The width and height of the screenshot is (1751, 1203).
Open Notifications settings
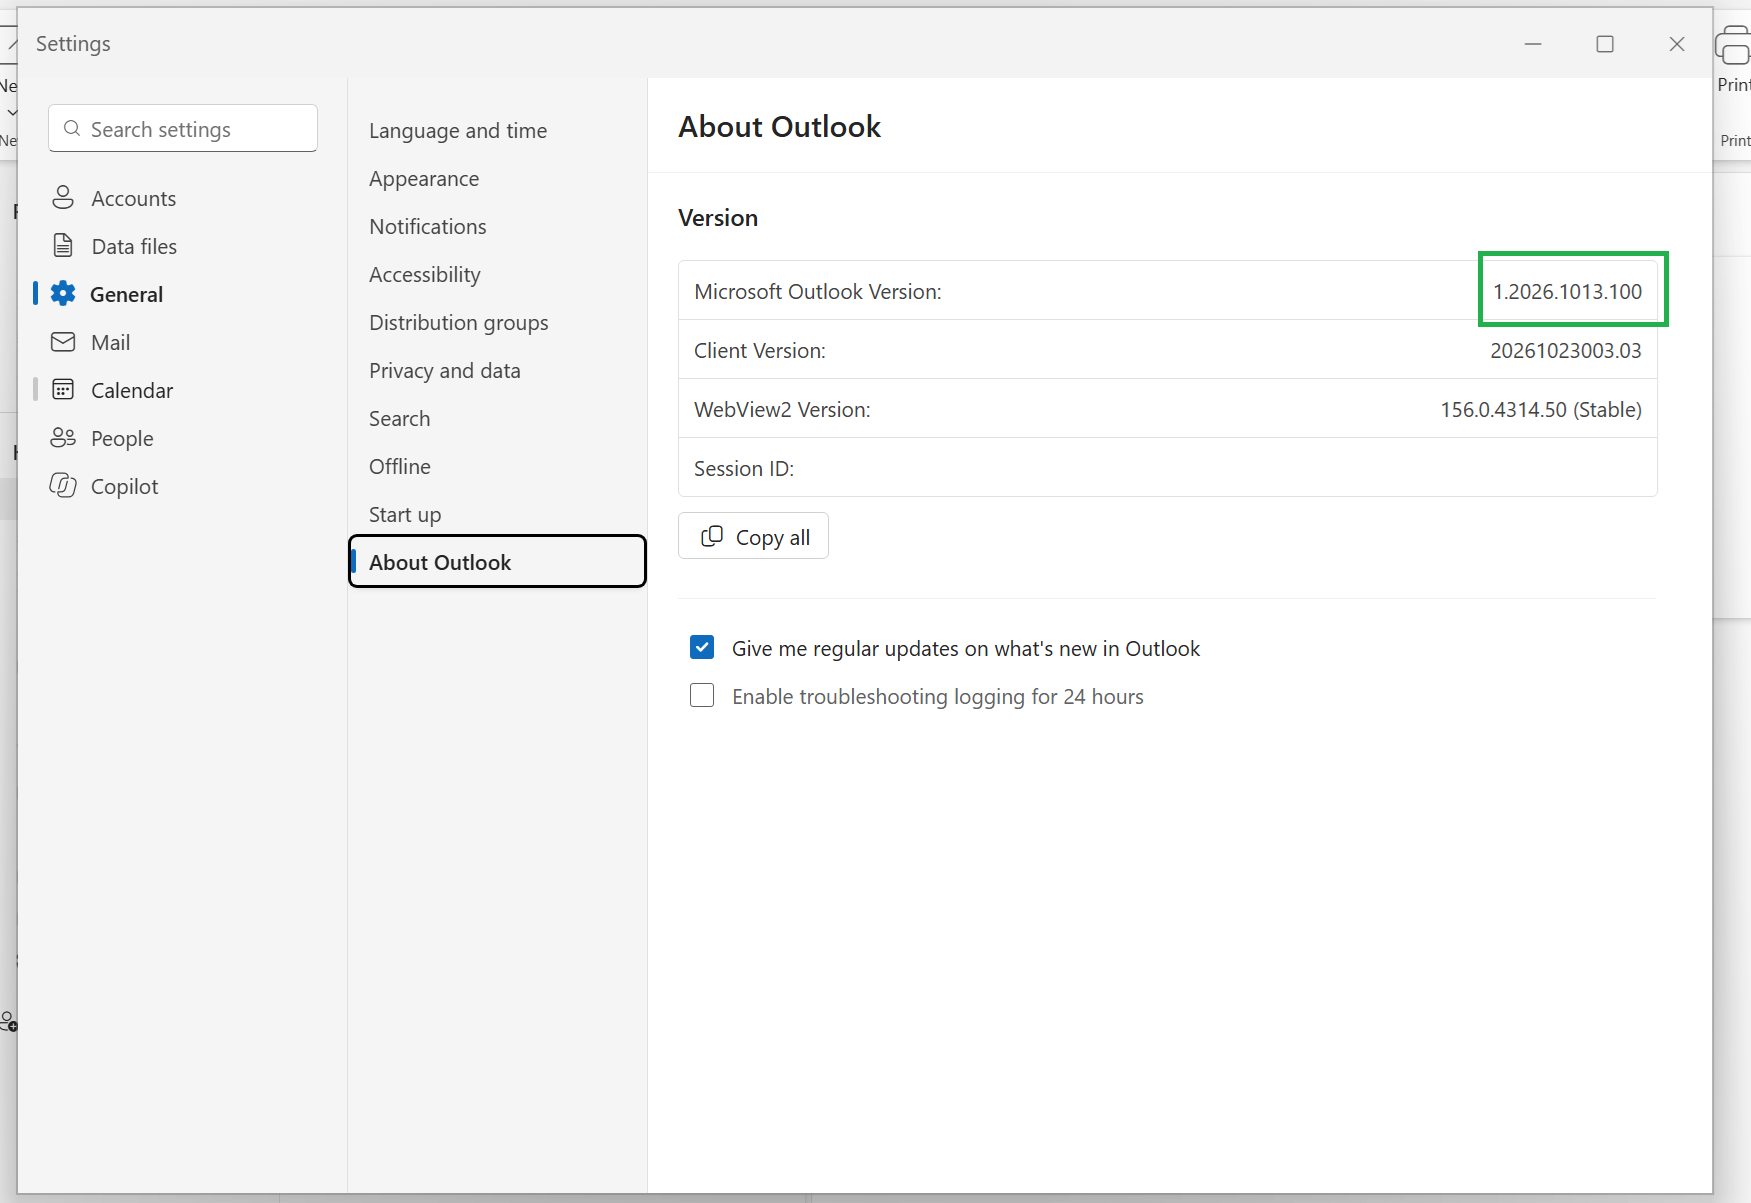point(428,227)
